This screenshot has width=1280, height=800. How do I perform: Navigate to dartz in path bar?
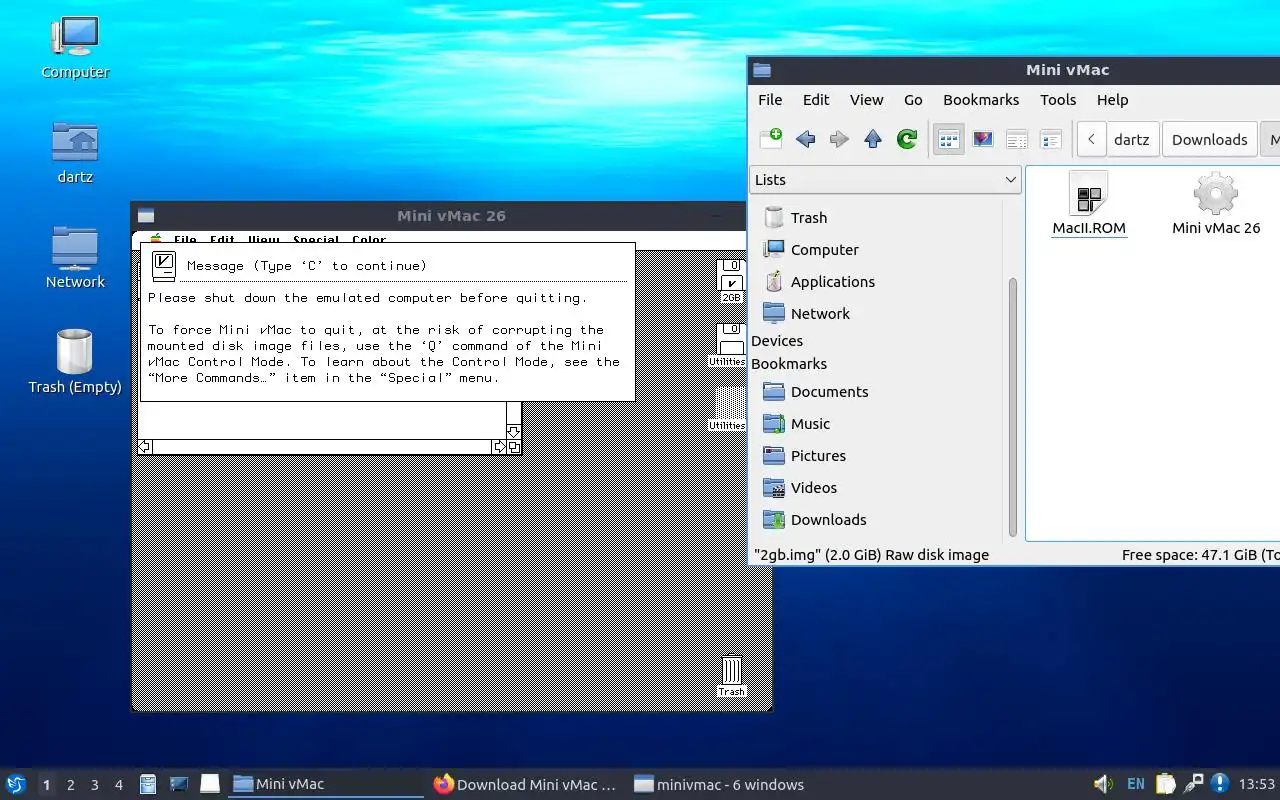[1132, 140]
